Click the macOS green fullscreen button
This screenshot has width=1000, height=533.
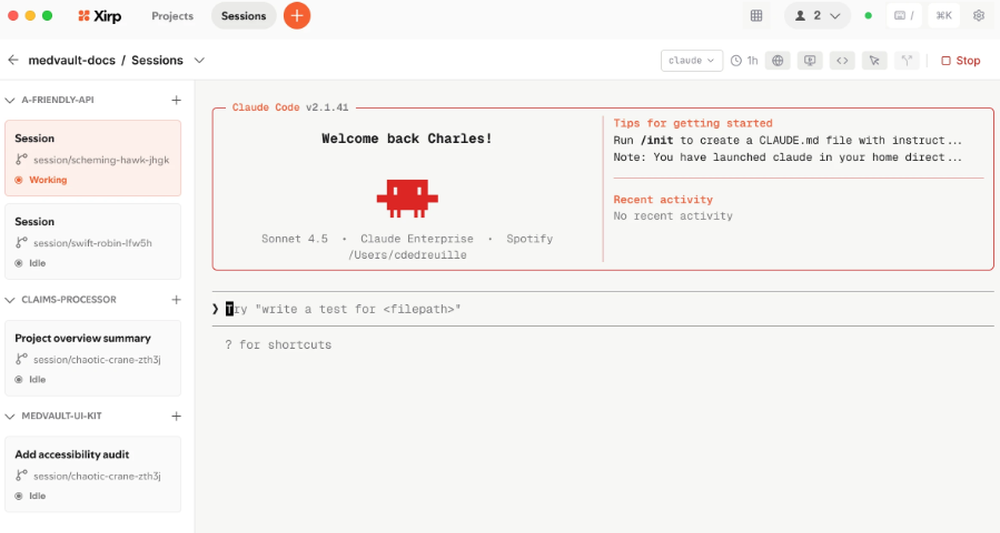click(47, 16)
